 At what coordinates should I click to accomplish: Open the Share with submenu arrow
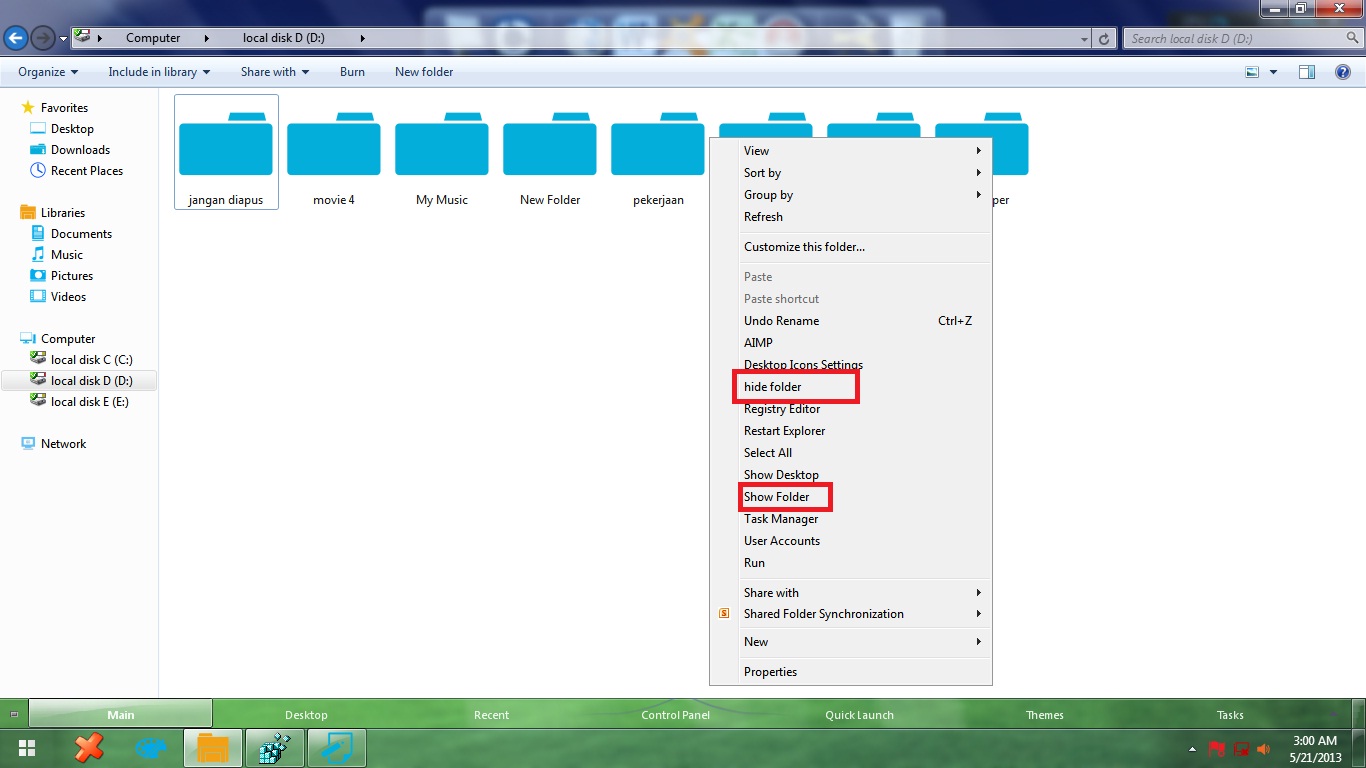[x=978, y=592]
